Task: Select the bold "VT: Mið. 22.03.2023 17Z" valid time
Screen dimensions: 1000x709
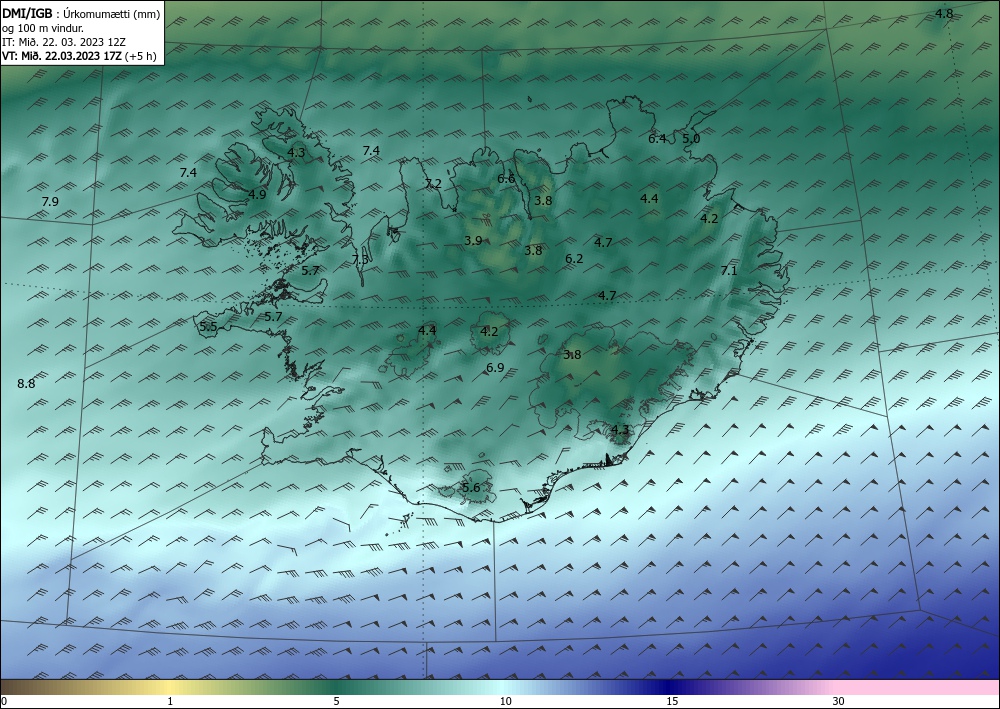Action: pyautogui.click(x=62, y=55)
